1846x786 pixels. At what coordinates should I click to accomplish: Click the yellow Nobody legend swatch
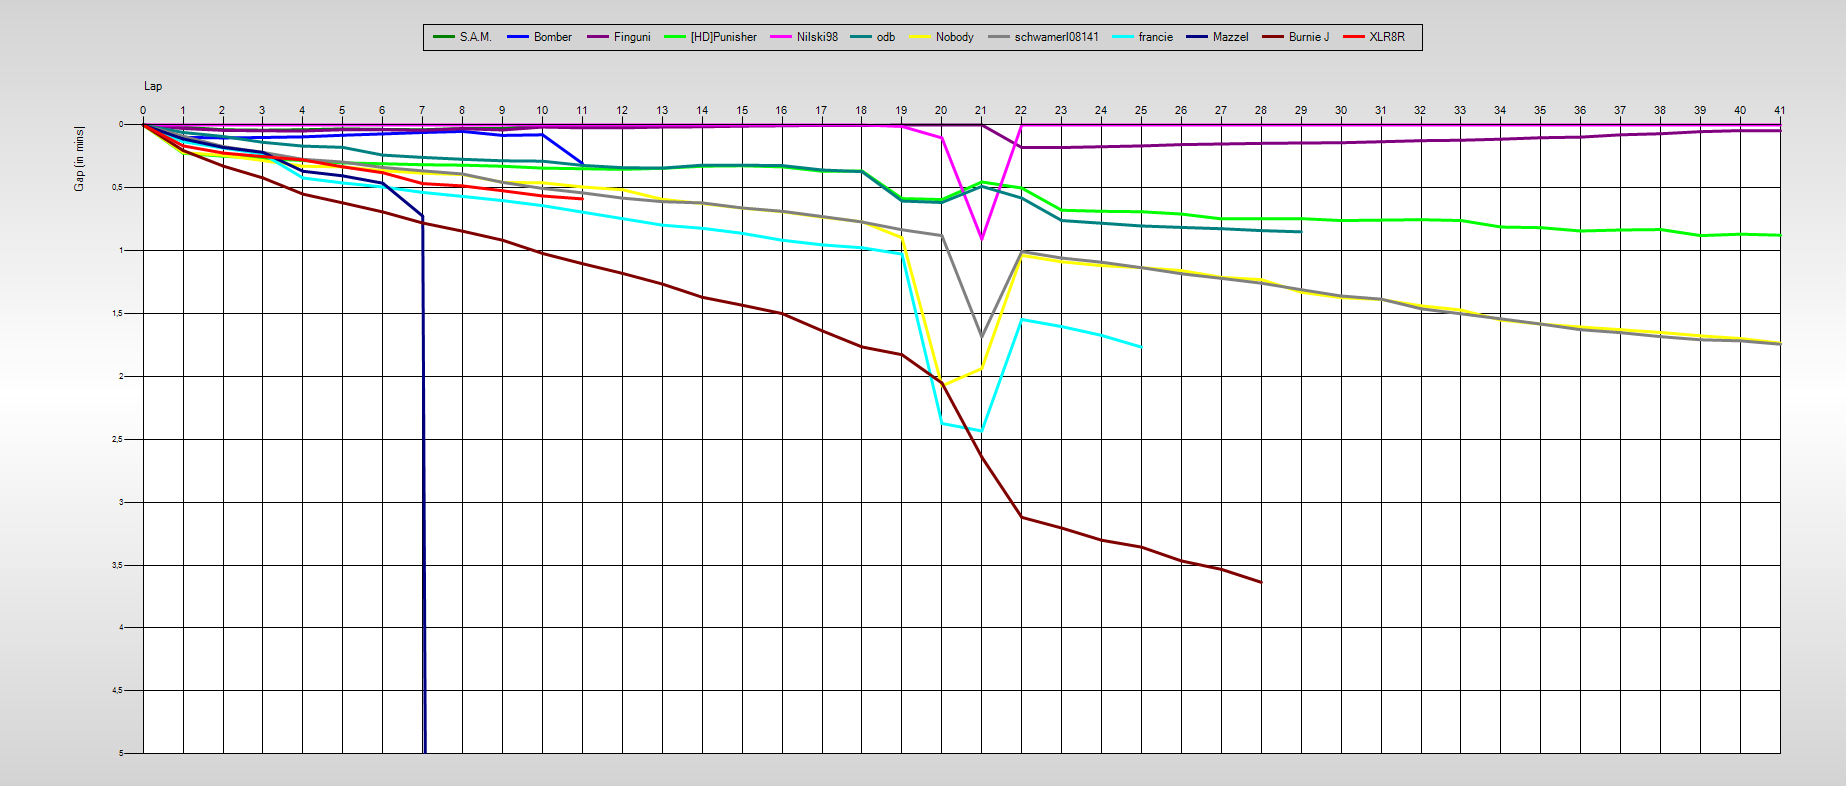[x=920, y=37]
